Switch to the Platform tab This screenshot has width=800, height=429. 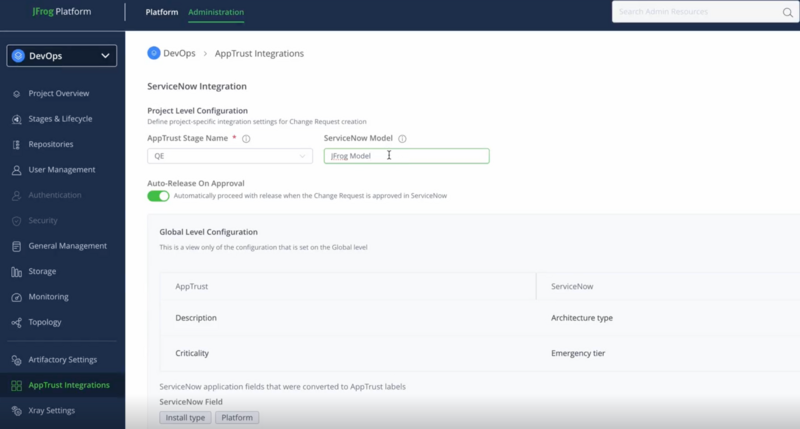pos(162,12)
